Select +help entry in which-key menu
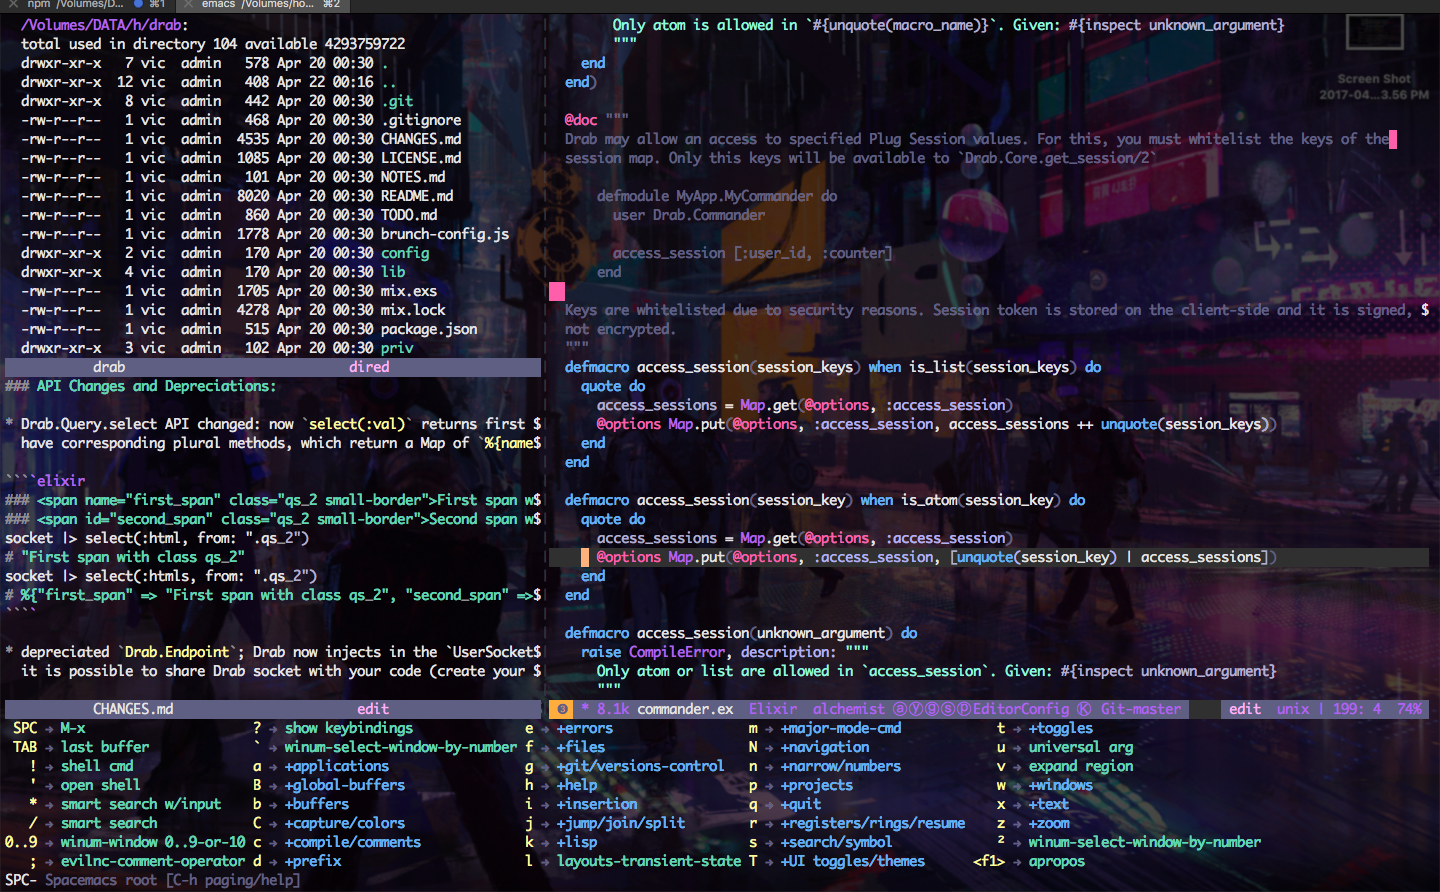Viewport: 1440px width, 892px height. 577,785
